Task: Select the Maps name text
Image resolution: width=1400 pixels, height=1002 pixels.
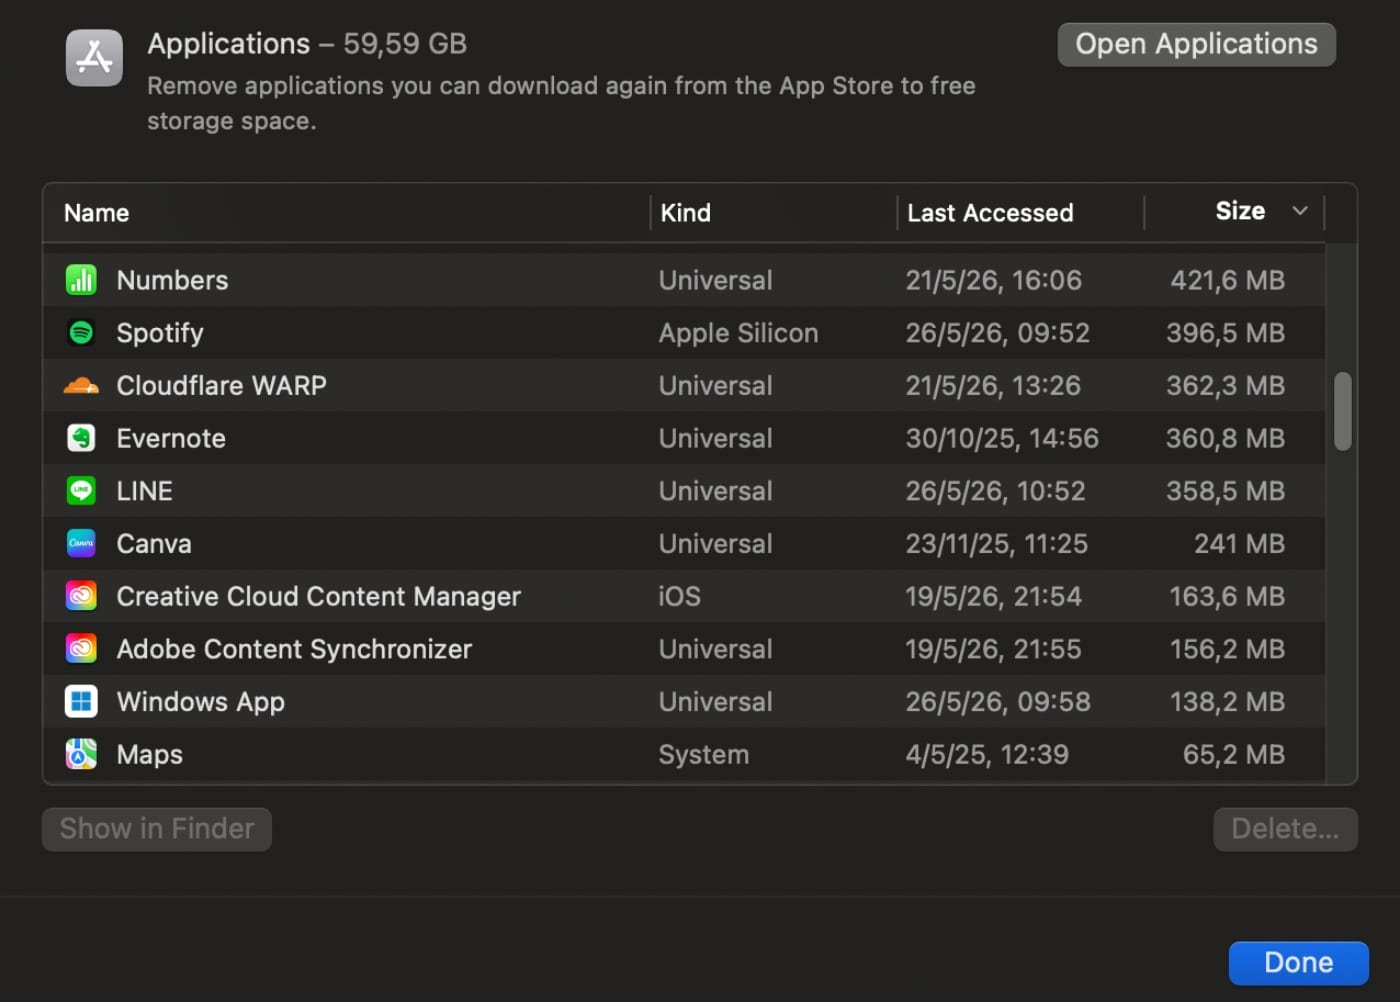Action: click(x=149, y=755)
